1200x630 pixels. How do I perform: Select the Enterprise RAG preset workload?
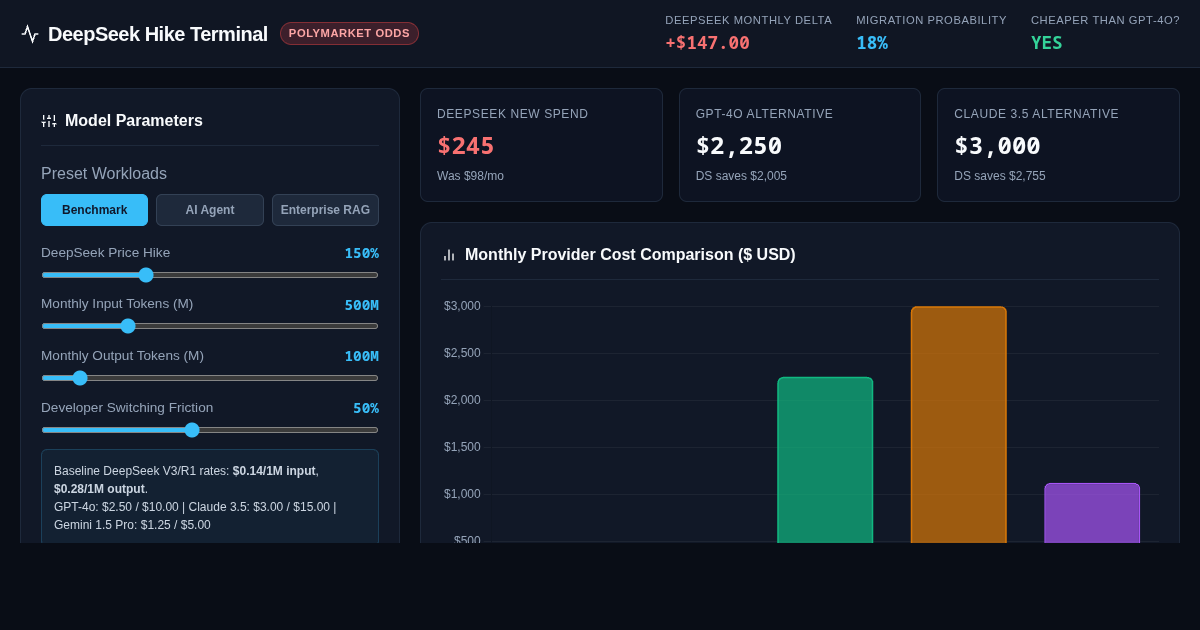click(325, 210)
